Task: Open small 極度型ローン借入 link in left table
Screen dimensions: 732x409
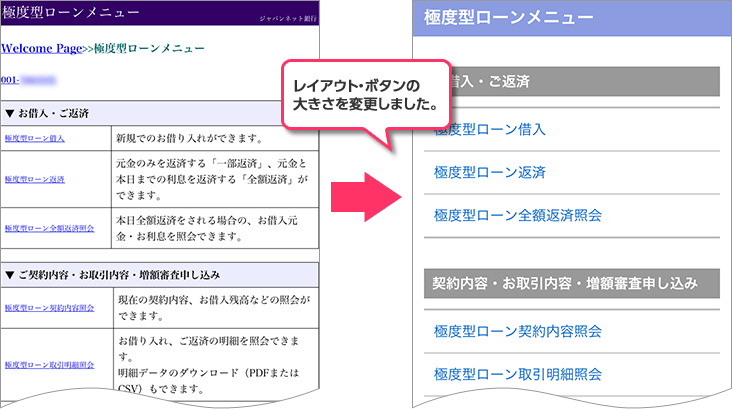Action: click(35, 138)
